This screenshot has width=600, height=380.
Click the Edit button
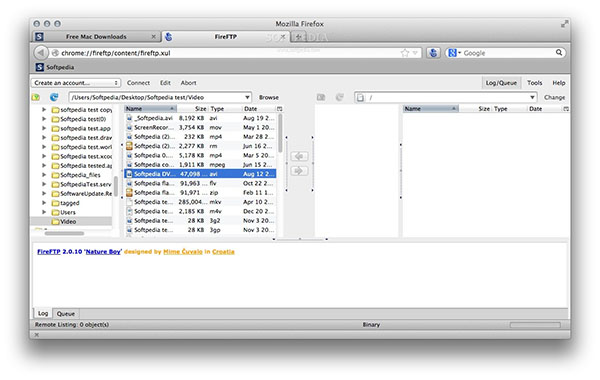click(x=165, y=83)
